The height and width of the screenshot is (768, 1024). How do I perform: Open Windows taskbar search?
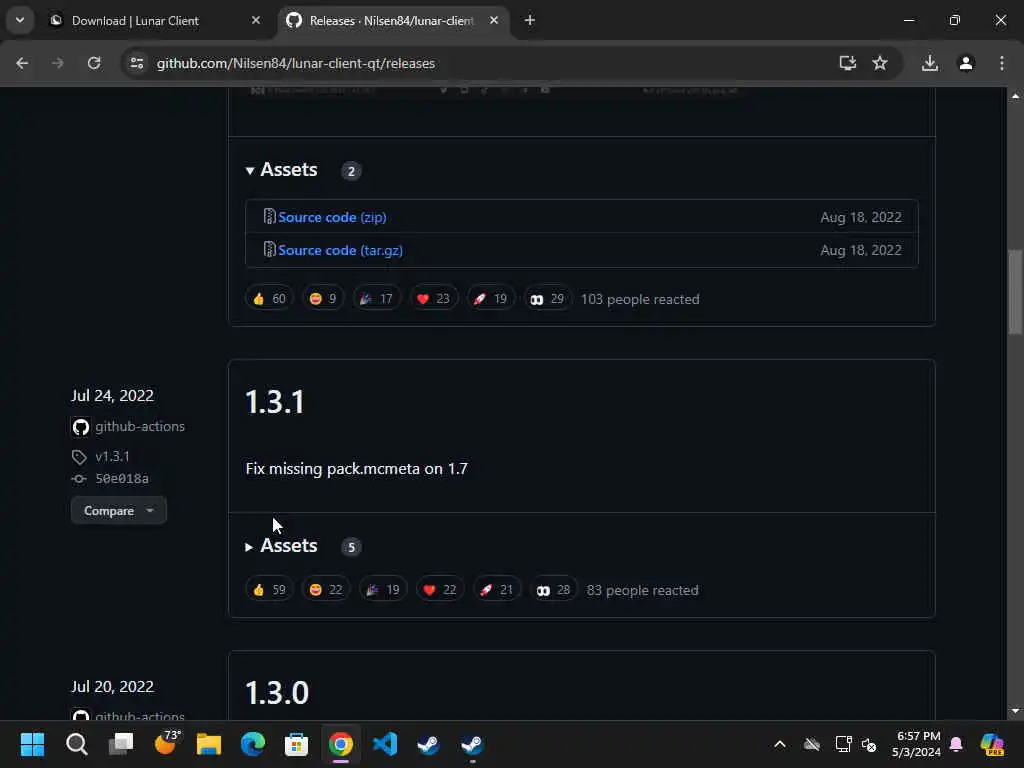(x=76, y=744)
